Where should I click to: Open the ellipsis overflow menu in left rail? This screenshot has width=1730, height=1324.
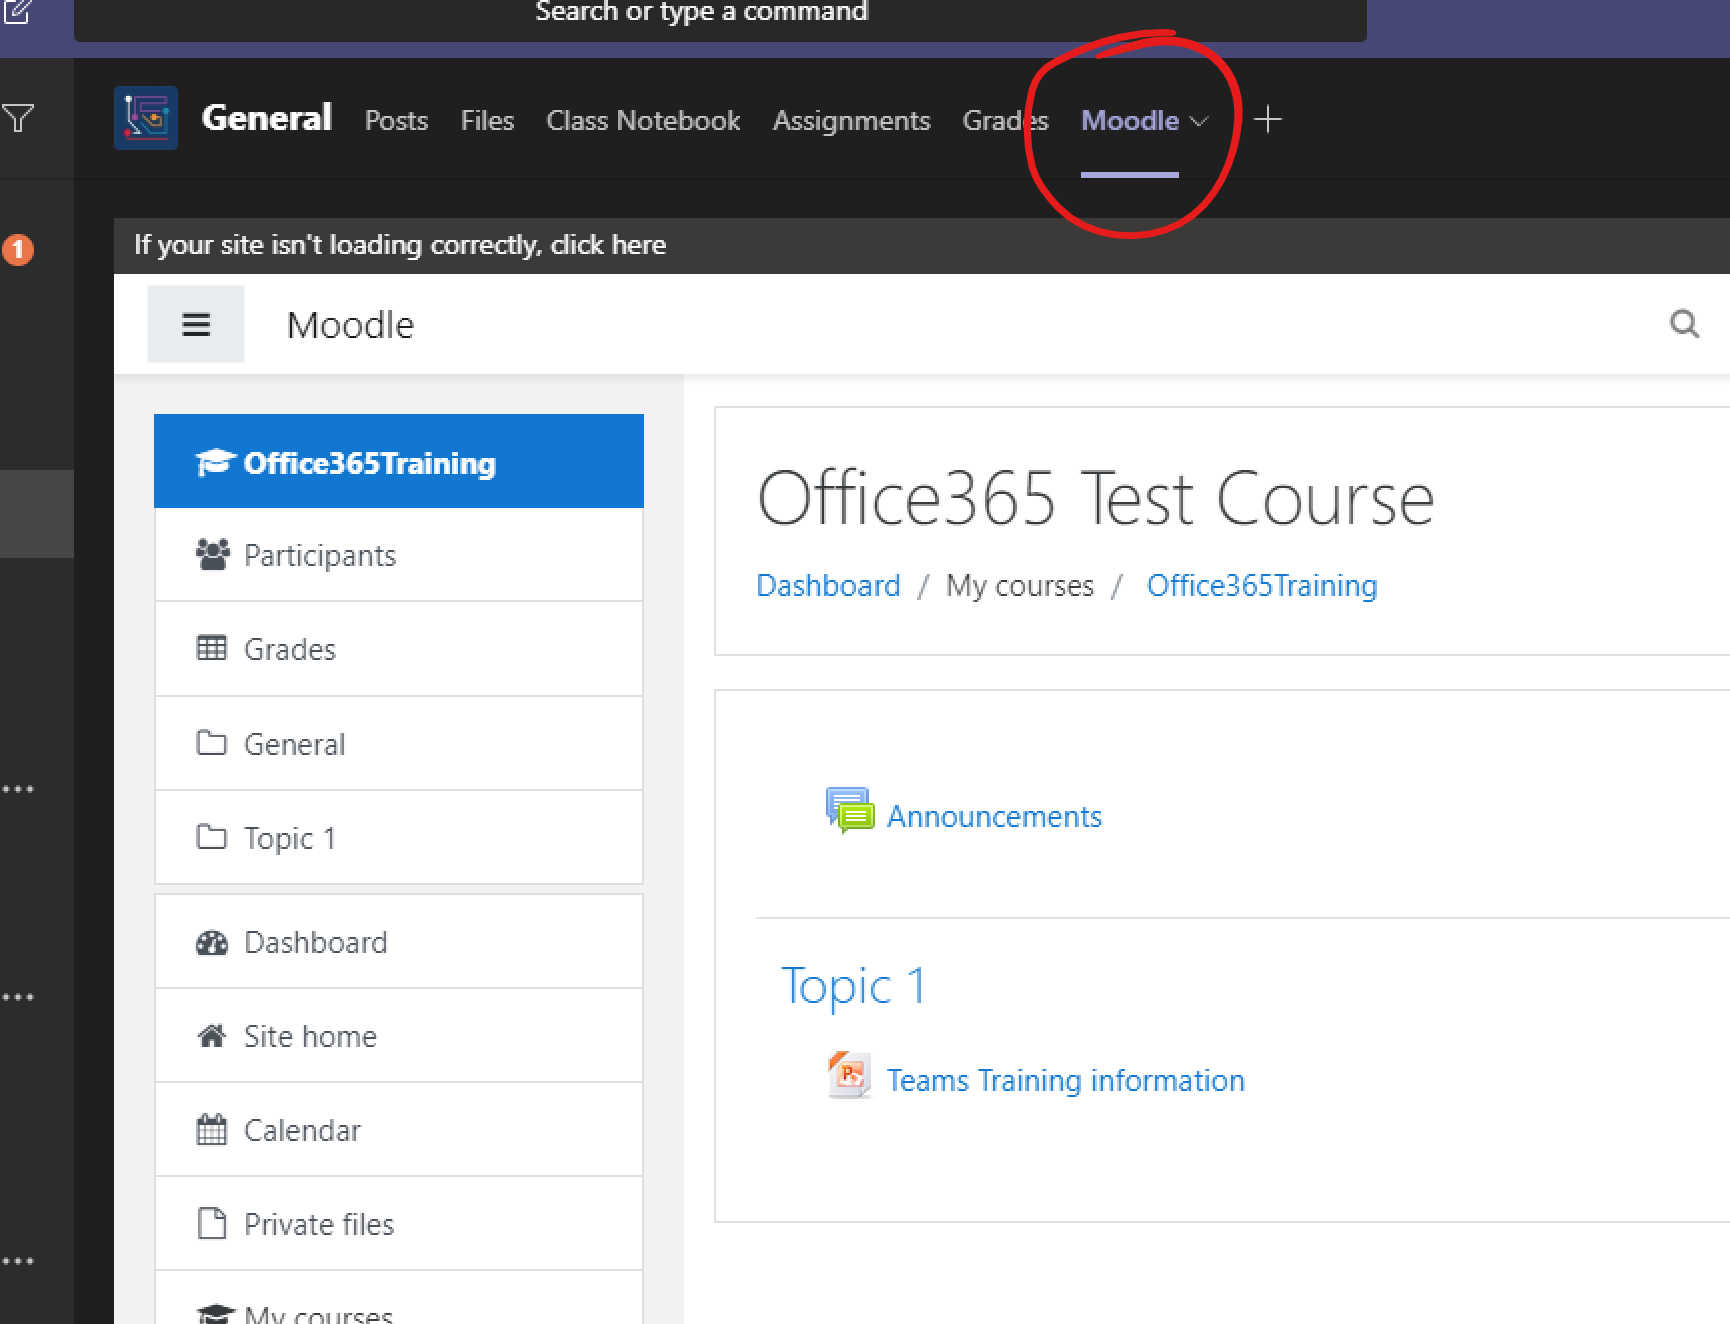coord(18,788)
